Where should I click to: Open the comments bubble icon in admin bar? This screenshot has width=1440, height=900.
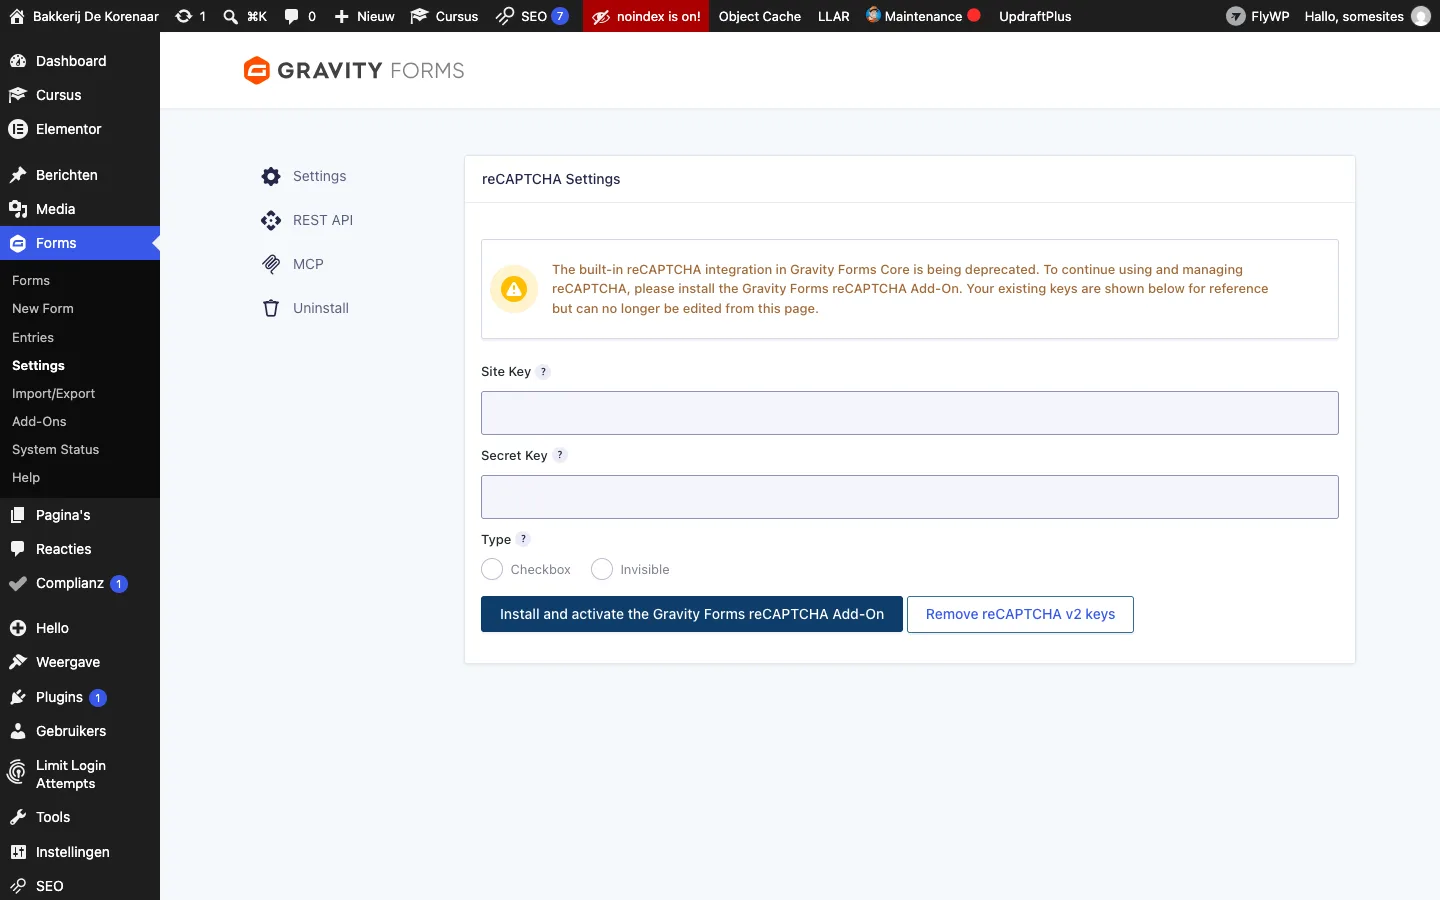291,16
